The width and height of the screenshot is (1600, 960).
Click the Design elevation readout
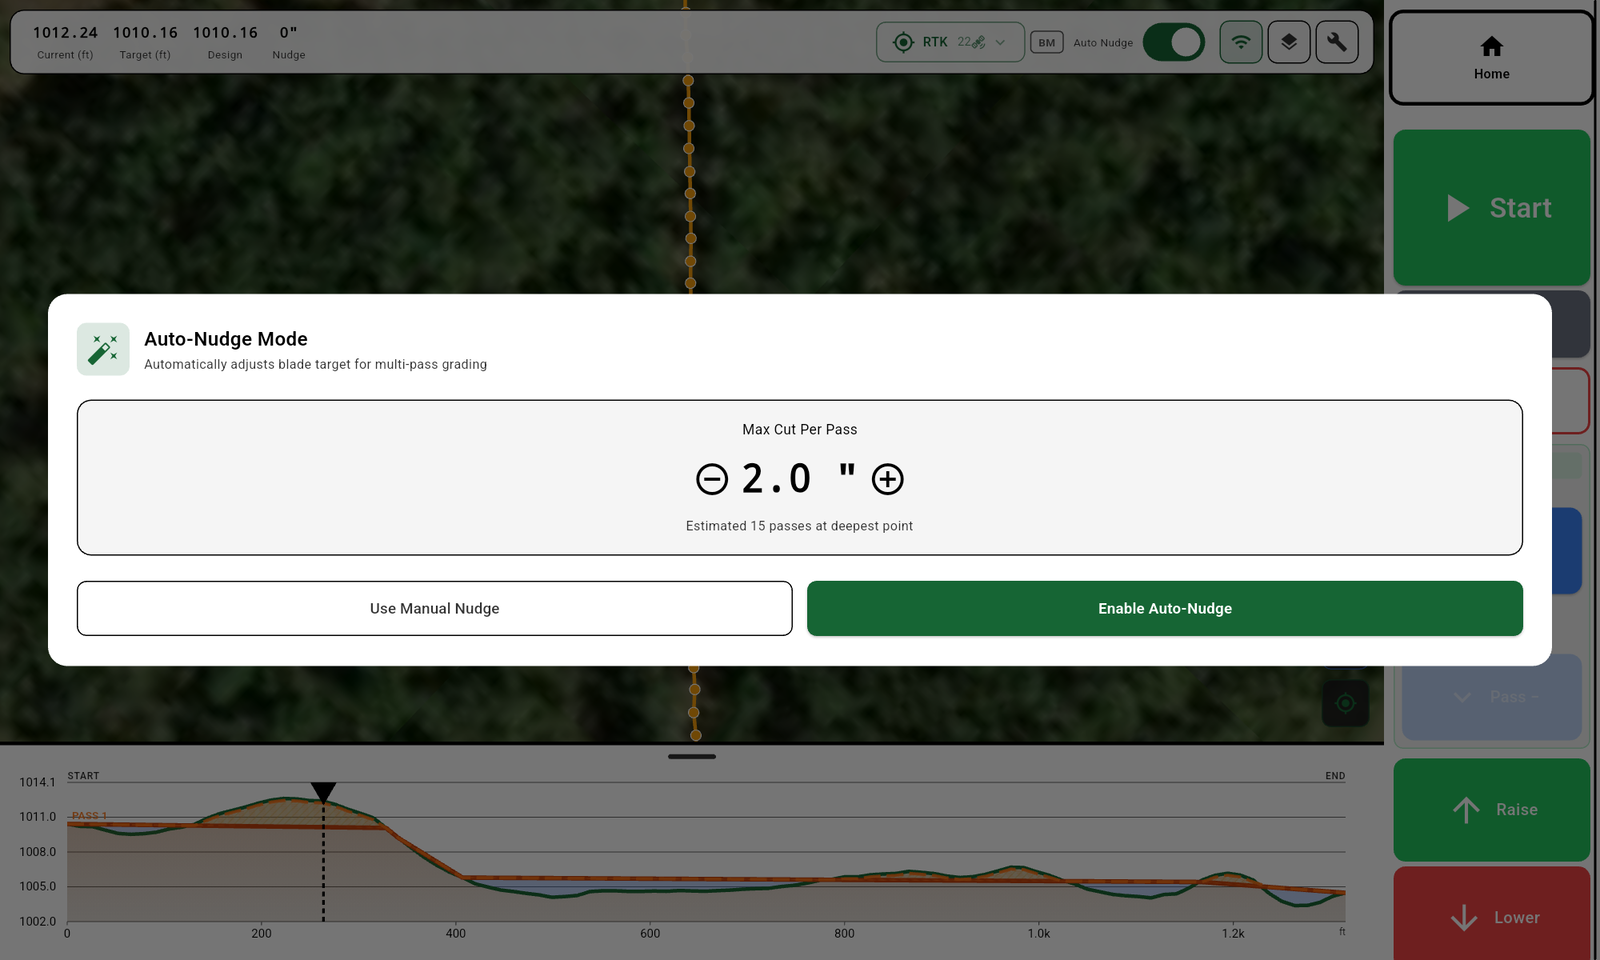[225, 42]
